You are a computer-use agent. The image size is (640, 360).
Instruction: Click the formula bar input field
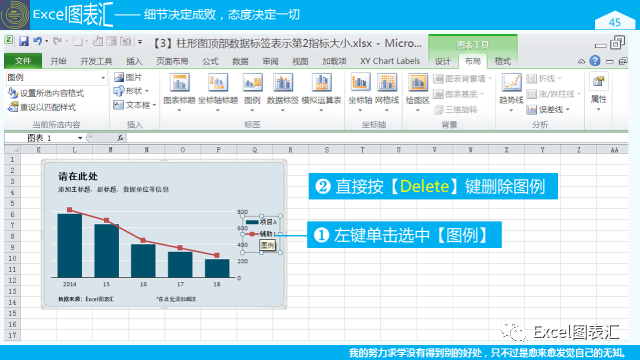(x=376, y=138)
